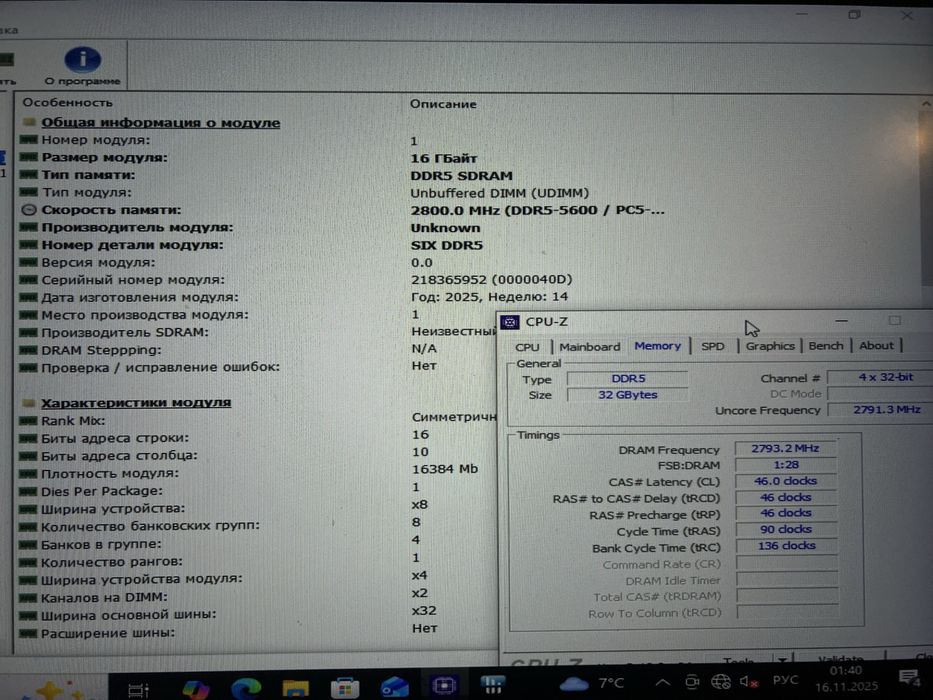Select the "Размер модуля" row
The width and height of the screenshot is (933, 700).
click(x=250, y=158)
